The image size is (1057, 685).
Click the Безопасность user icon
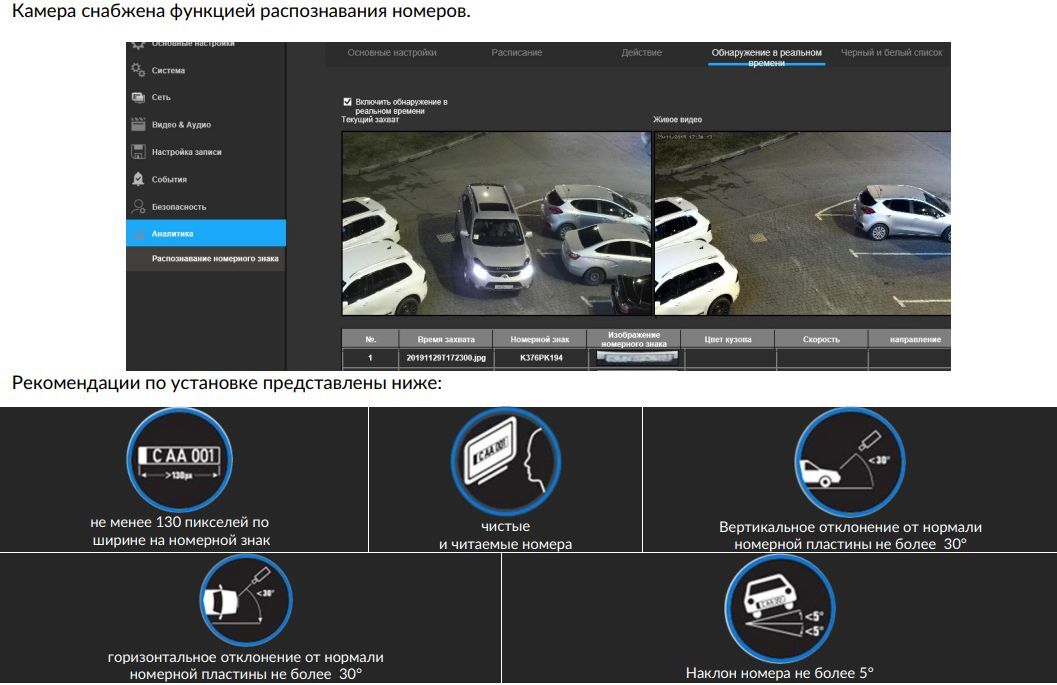coord(138,206)
